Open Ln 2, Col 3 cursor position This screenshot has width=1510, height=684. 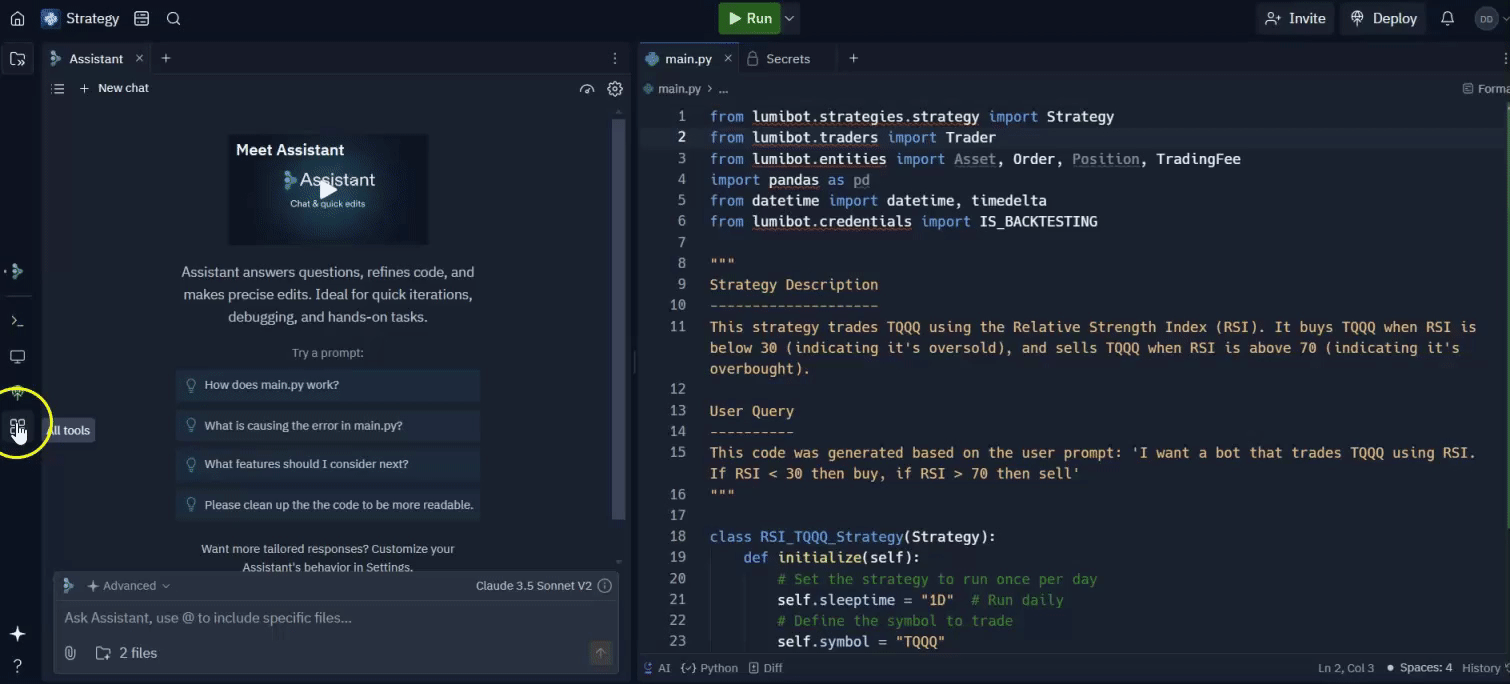click(1346, 668)
